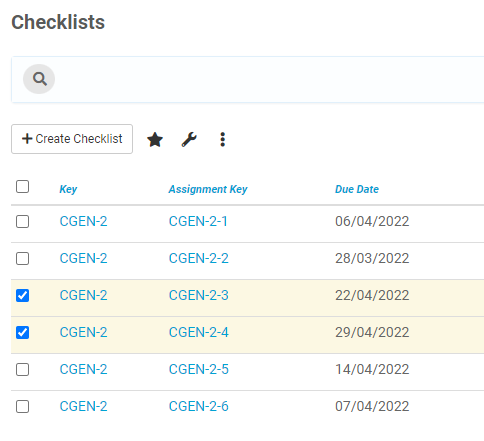This screenshot has height=441, width=484.
Task: Open assignment link CGEN-2-4
Action: (199, 332)
